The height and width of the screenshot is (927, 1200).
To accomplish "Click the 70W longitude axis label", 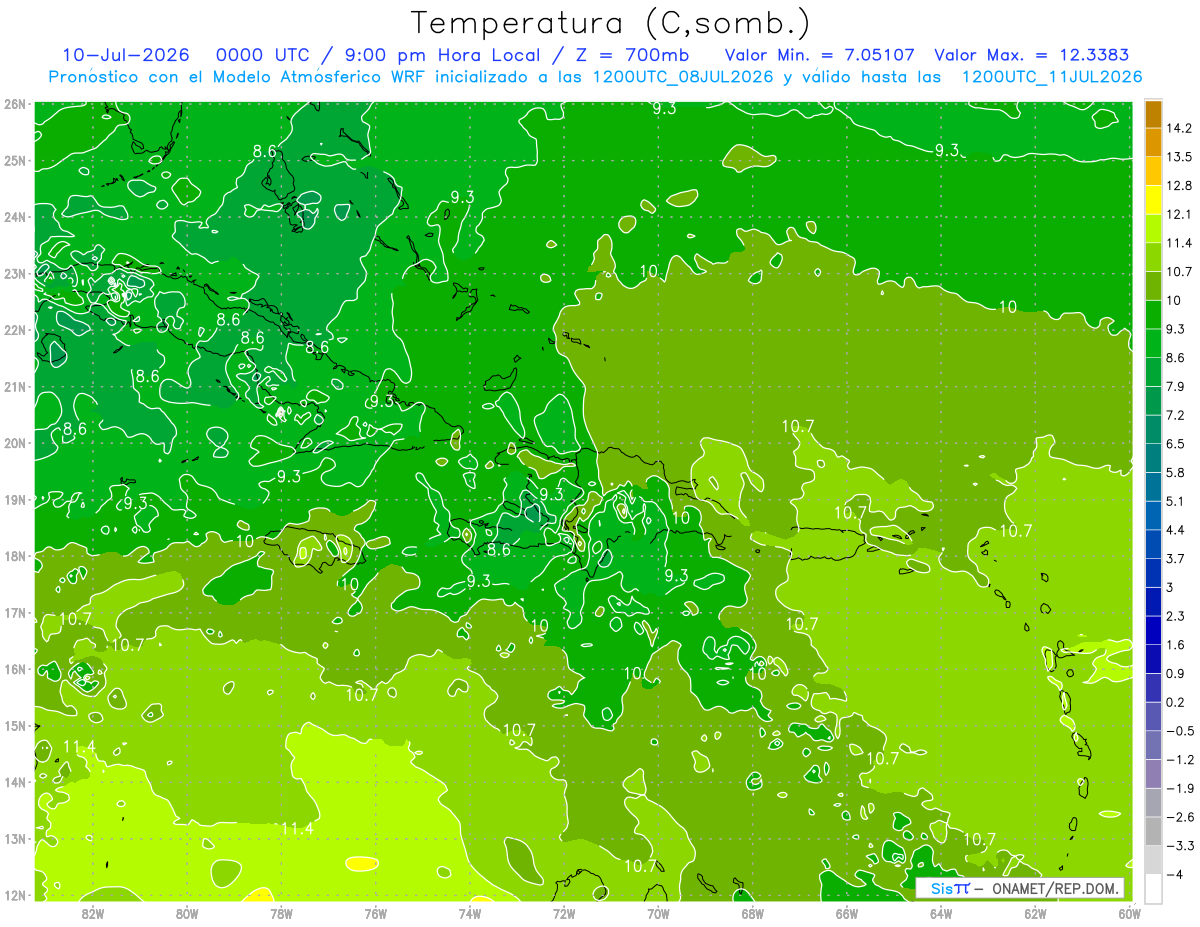I will (658, 913).
